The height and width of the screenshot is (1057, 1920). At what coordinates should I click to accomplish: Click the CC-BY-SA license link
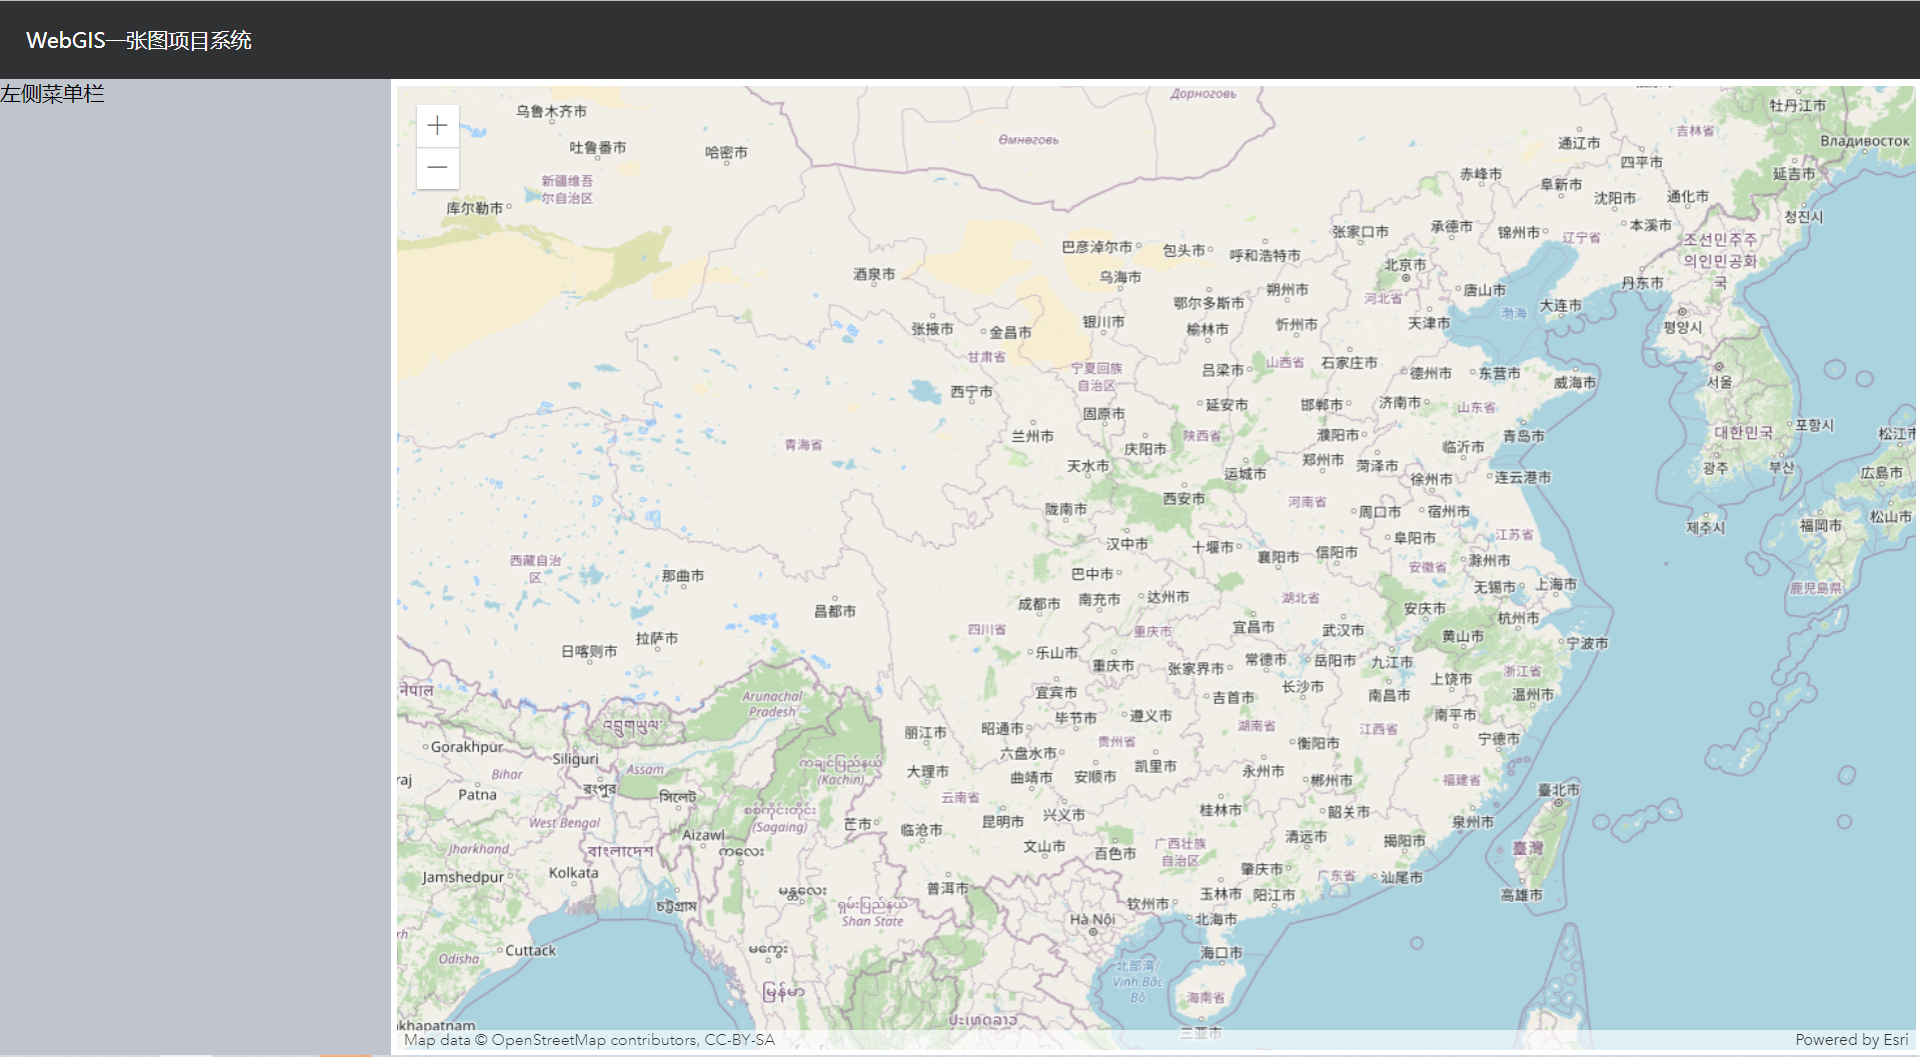point(744,1039)
